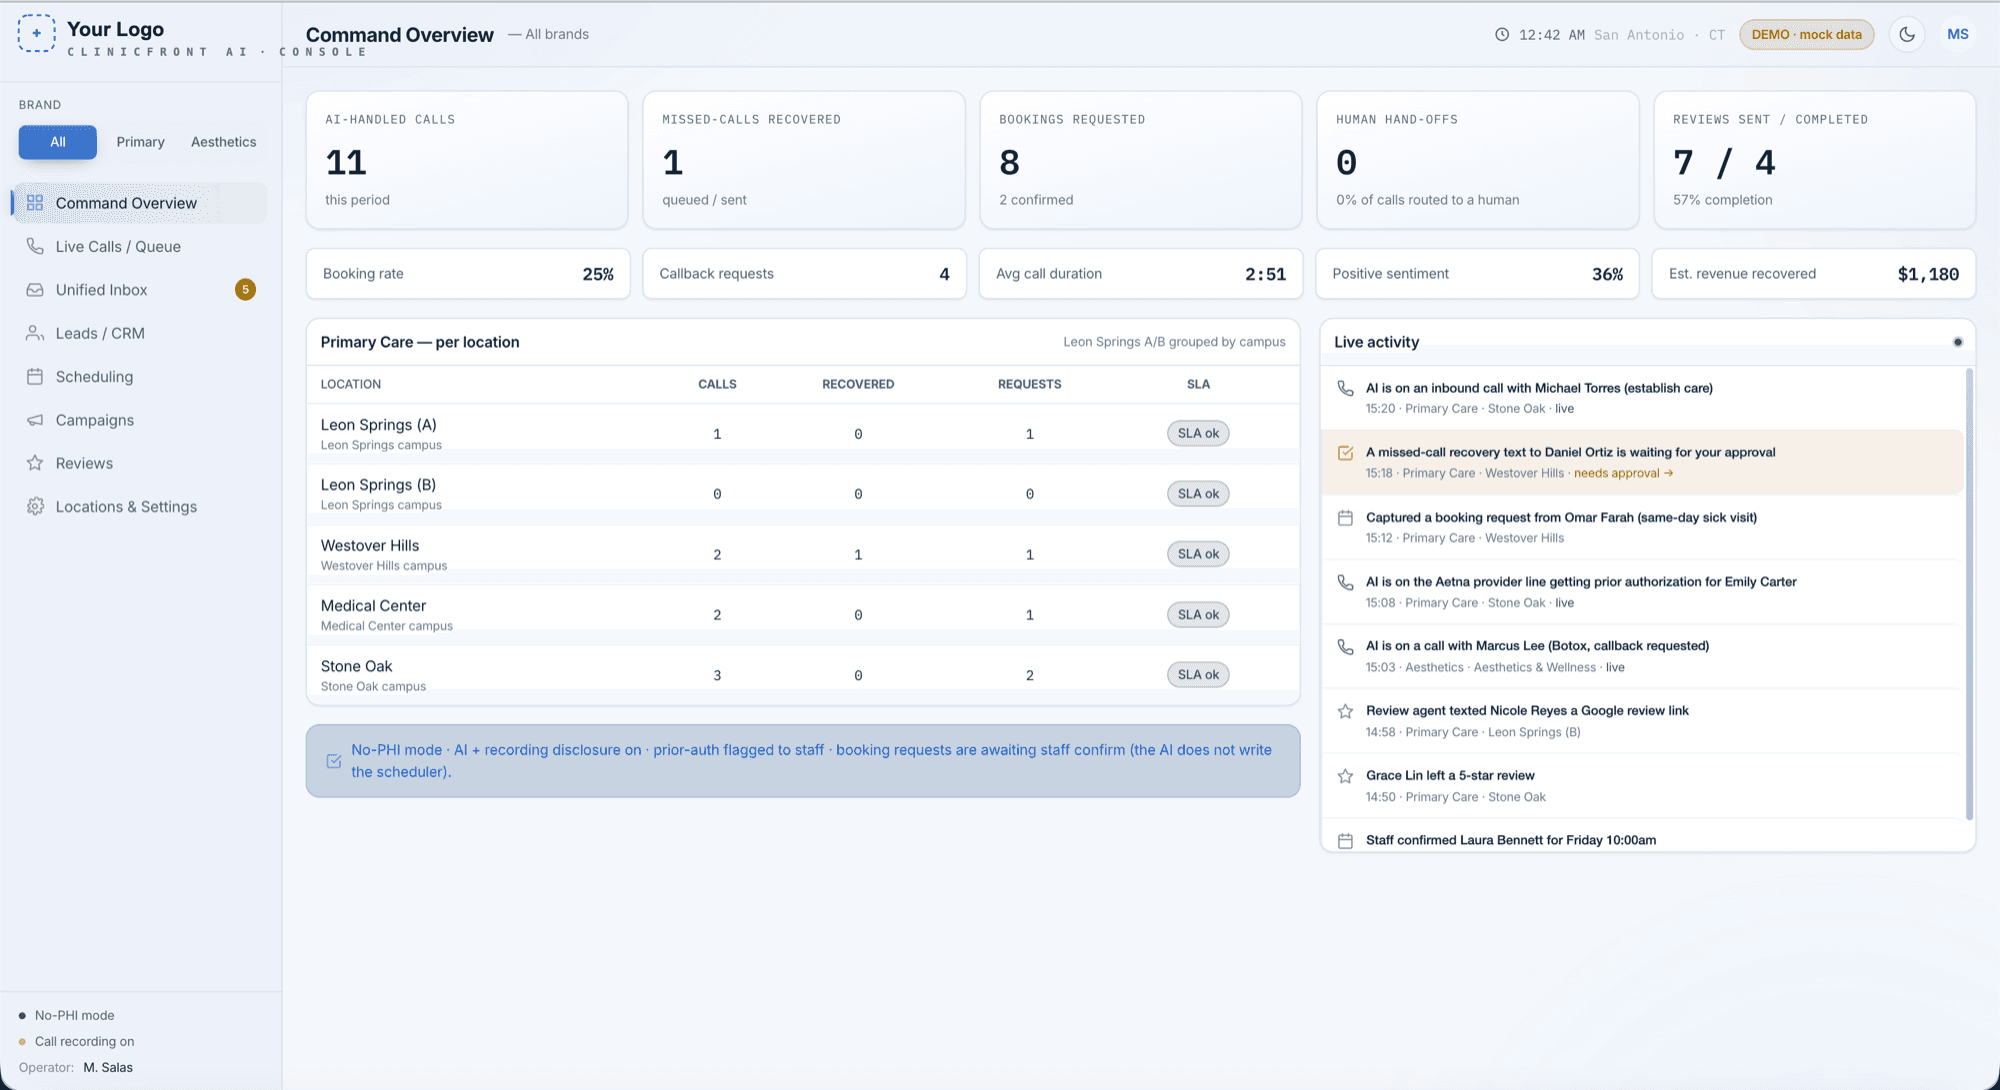Click the Leads / CRM people icon
Screen dimensions: 2000x1090
[35, 333]
